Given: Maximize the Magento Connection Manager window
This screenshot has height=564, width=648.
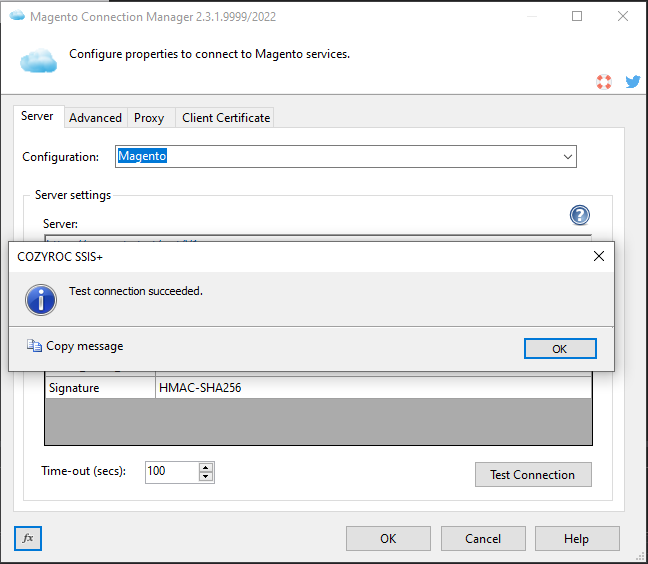Looking at the screenshot, I should pos(577,16).
